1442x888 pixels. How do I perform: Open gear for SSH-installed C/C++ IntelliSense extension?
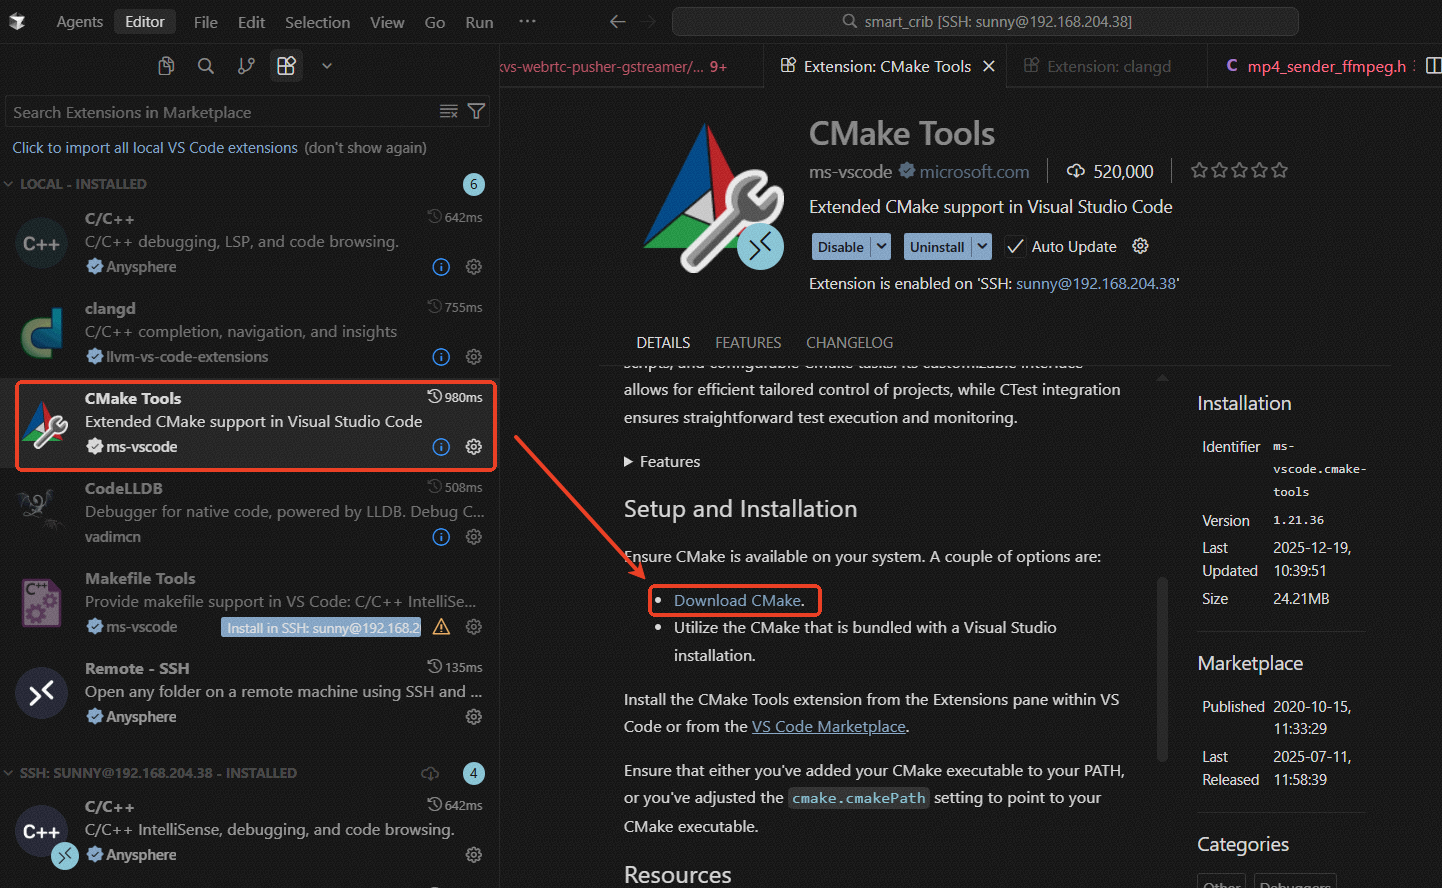point(474,855)
